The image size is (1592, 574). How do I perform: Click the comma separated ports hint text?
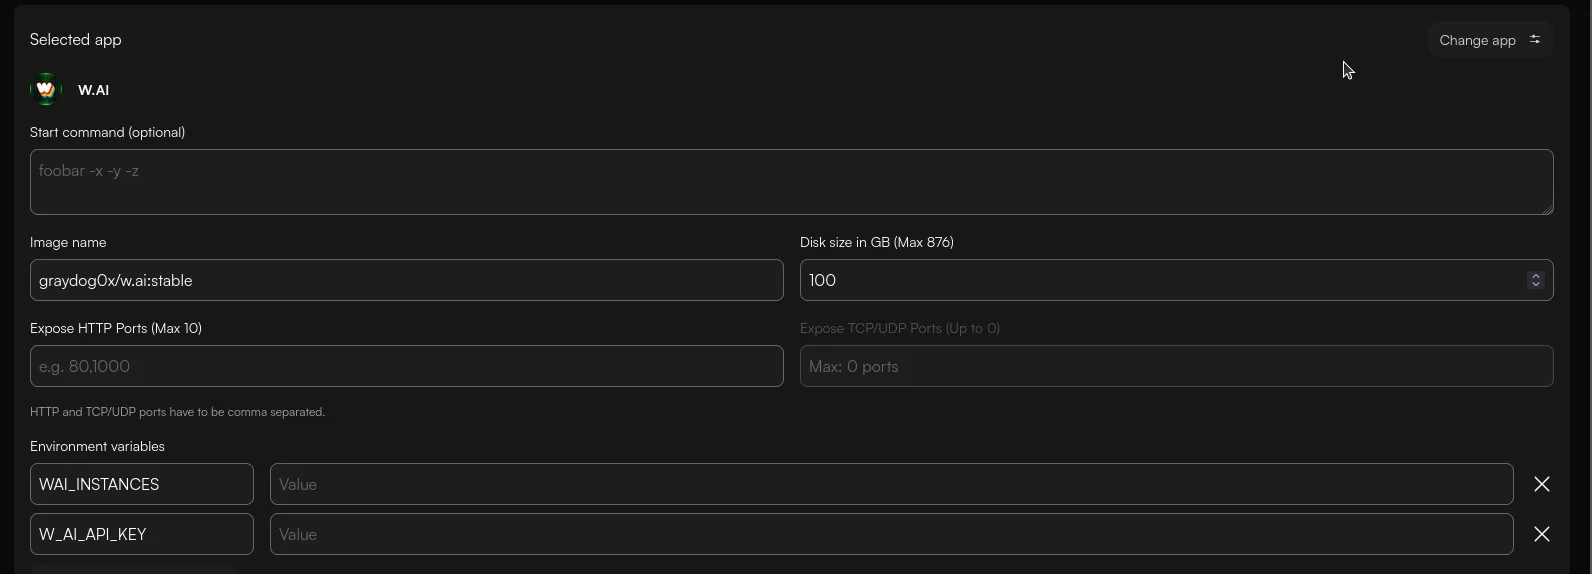point(177,412)
